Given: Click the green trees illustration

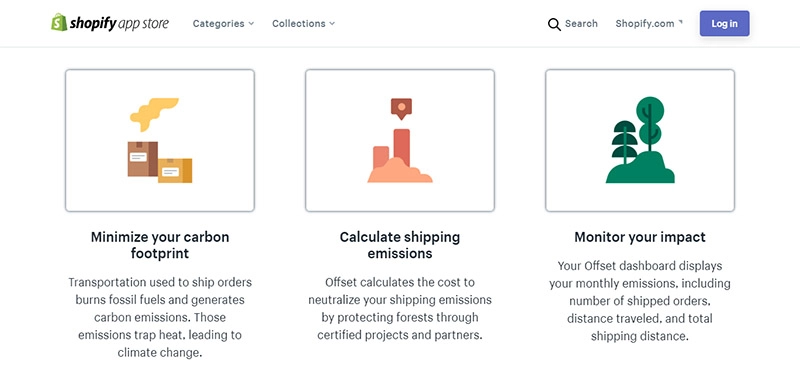Looking at the screenshot, I should tap(640, 140).
